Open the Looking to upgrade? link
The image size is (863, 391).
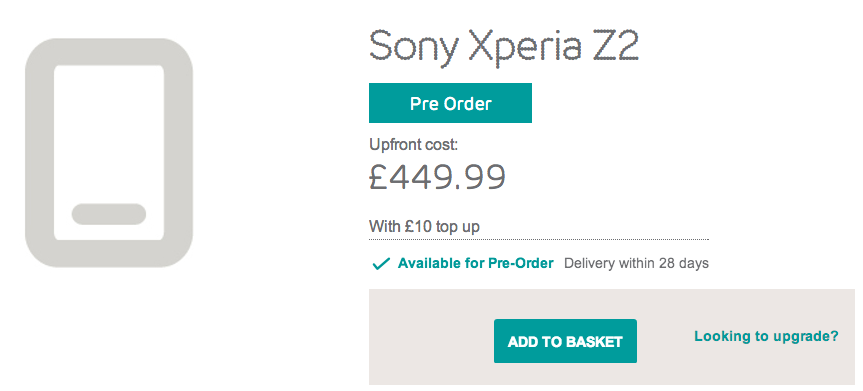(x=766, y=336)
